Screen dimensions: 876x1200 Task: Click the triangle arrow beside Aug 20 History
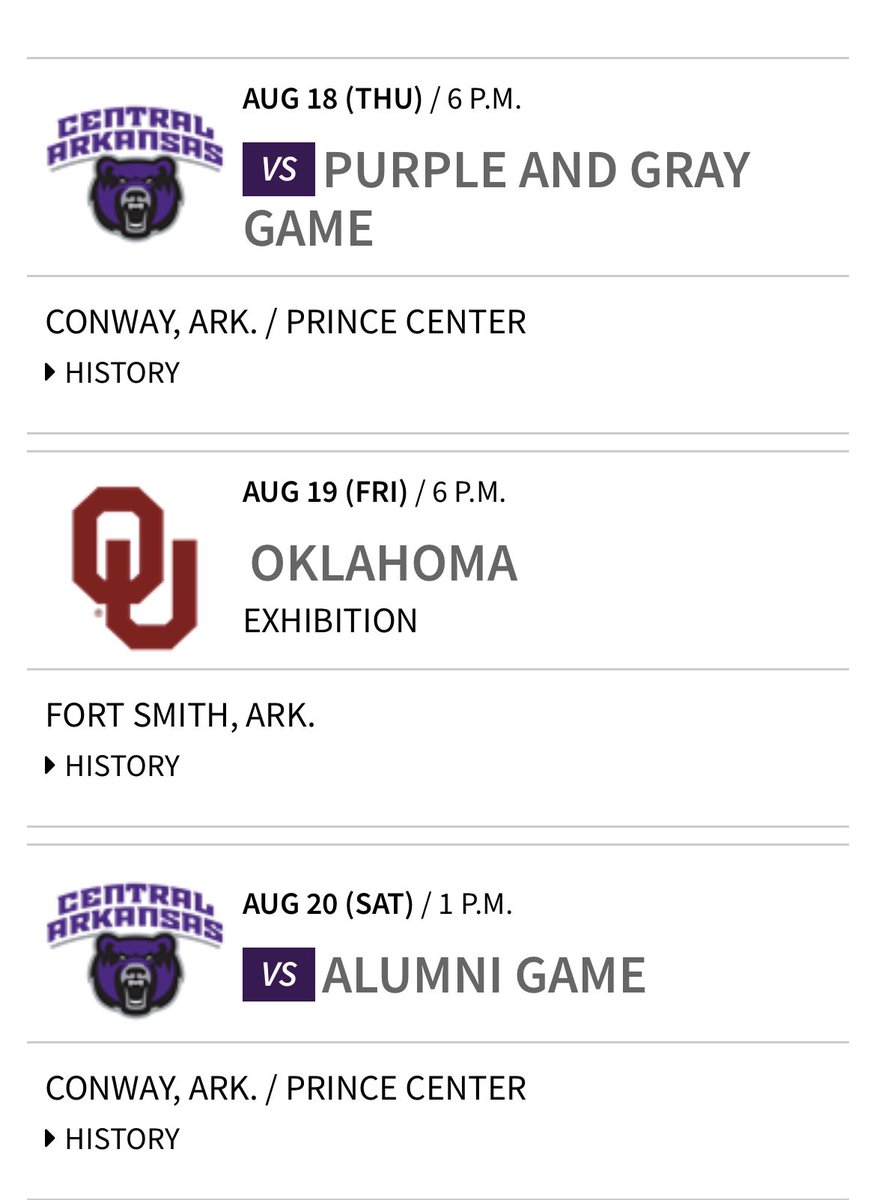[x=51, y=1139]
